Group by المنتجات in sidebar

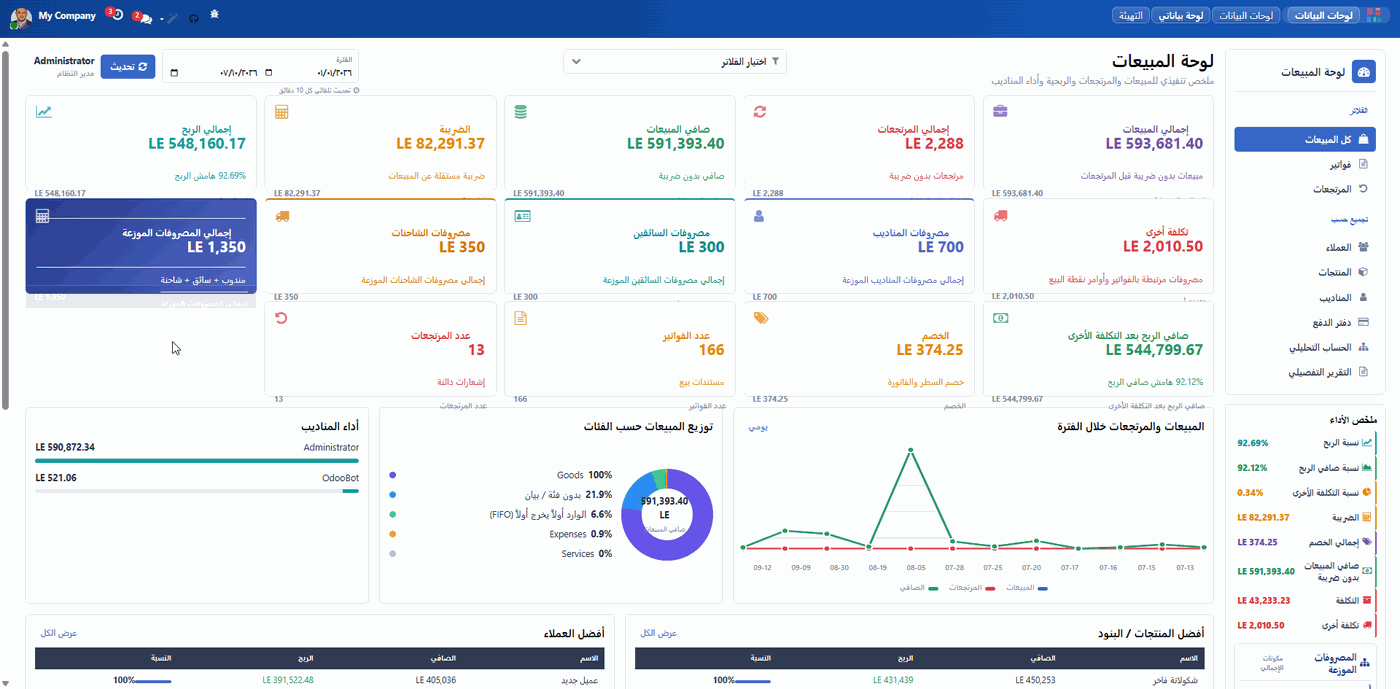(x=1305, y=272)
